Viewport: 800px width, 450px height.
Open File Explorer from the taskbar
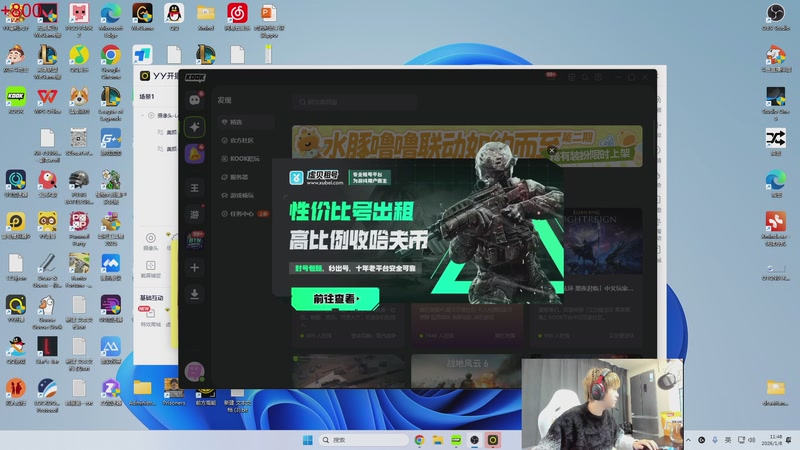[x=438, y=440]
